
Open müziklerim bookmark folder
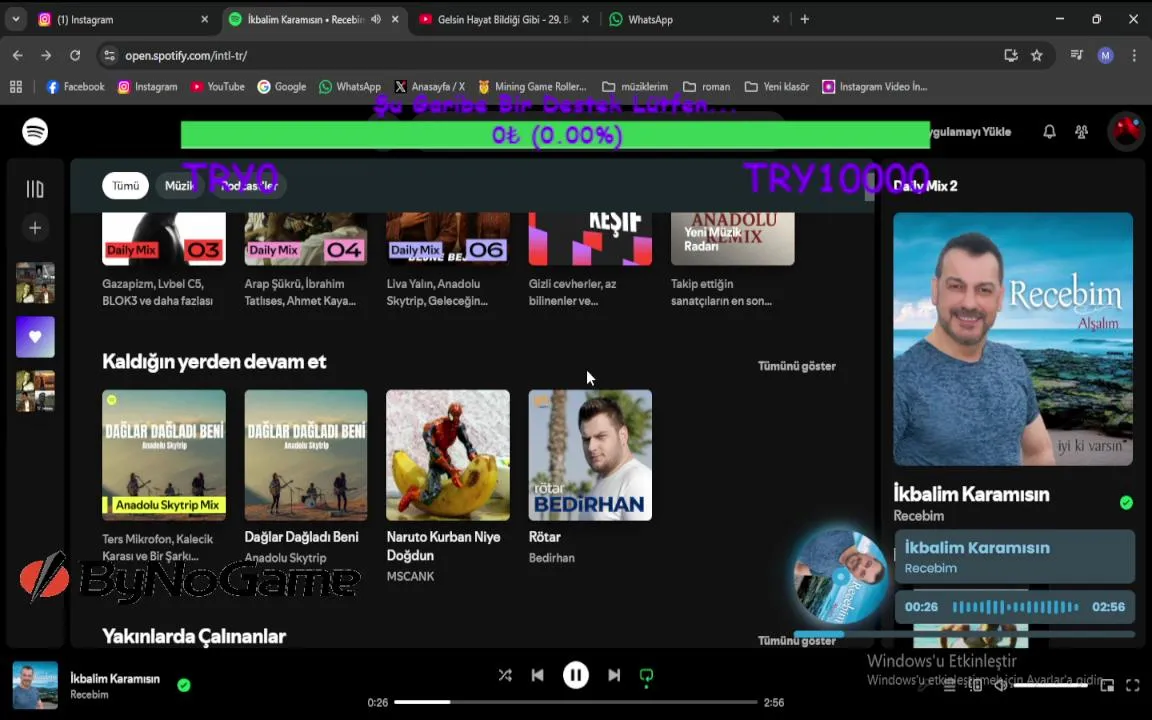coord(635,87)
